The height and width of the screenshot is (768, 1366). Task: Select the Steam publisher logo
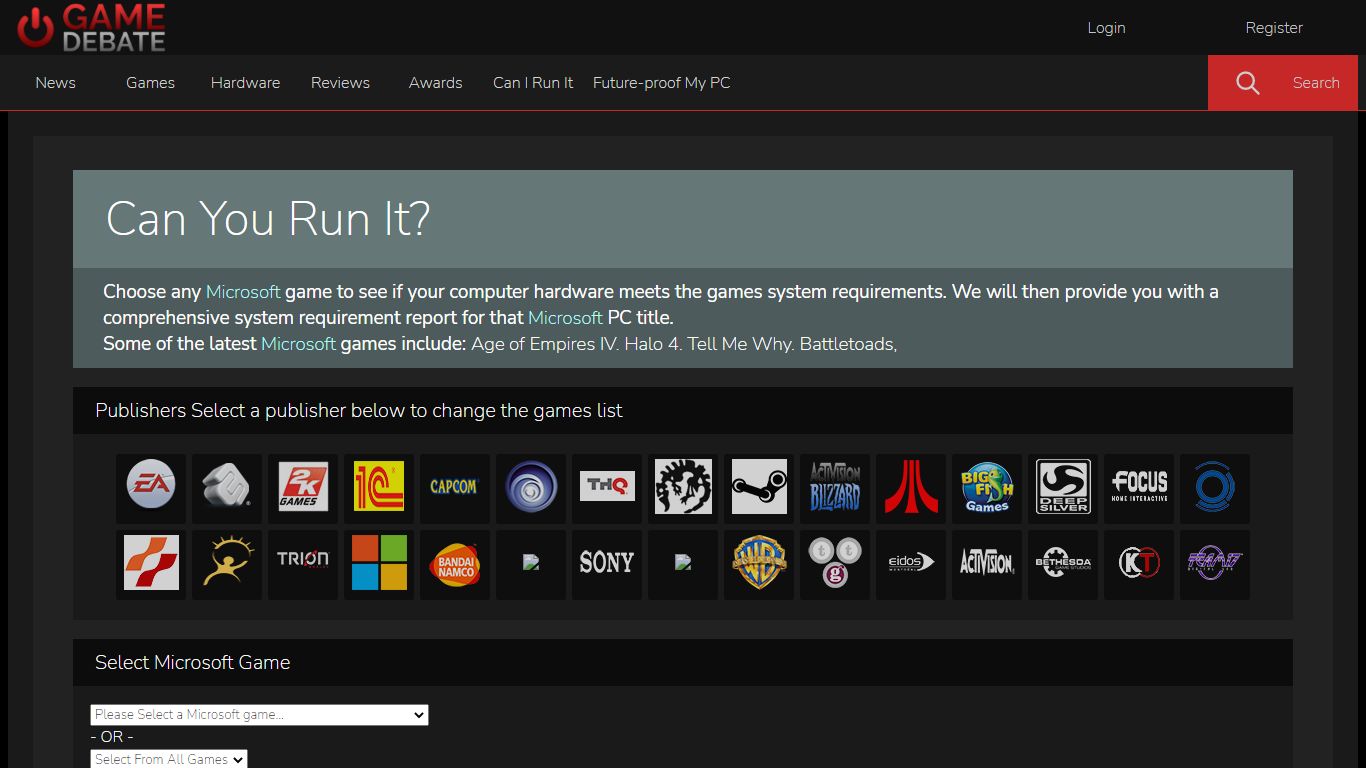pos(759,487)
